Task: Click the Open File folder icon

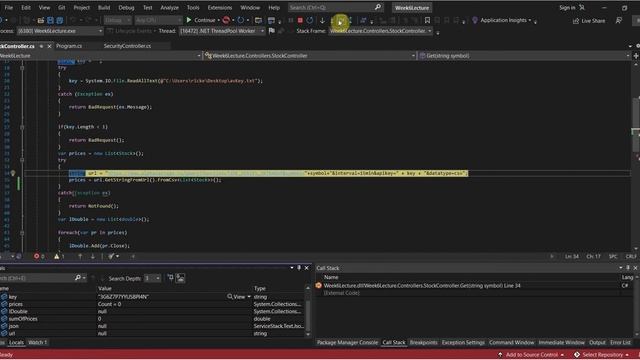Action: coord(40,20)
